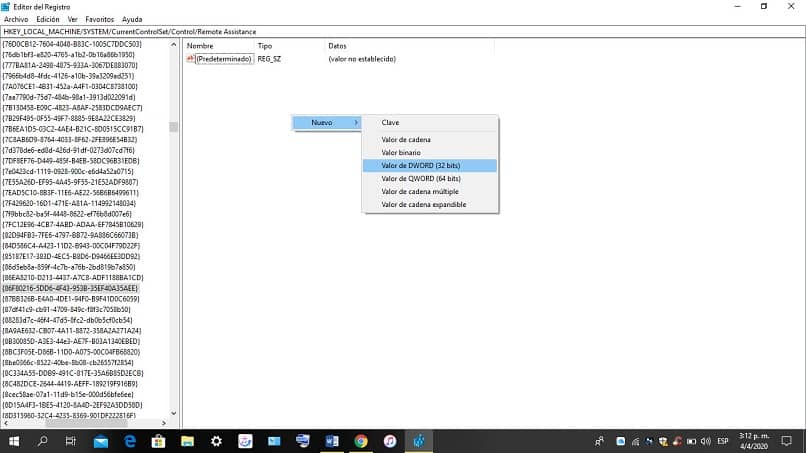
Task: Select the tree key starting {7E55A26D
Action: click(70, 182)
